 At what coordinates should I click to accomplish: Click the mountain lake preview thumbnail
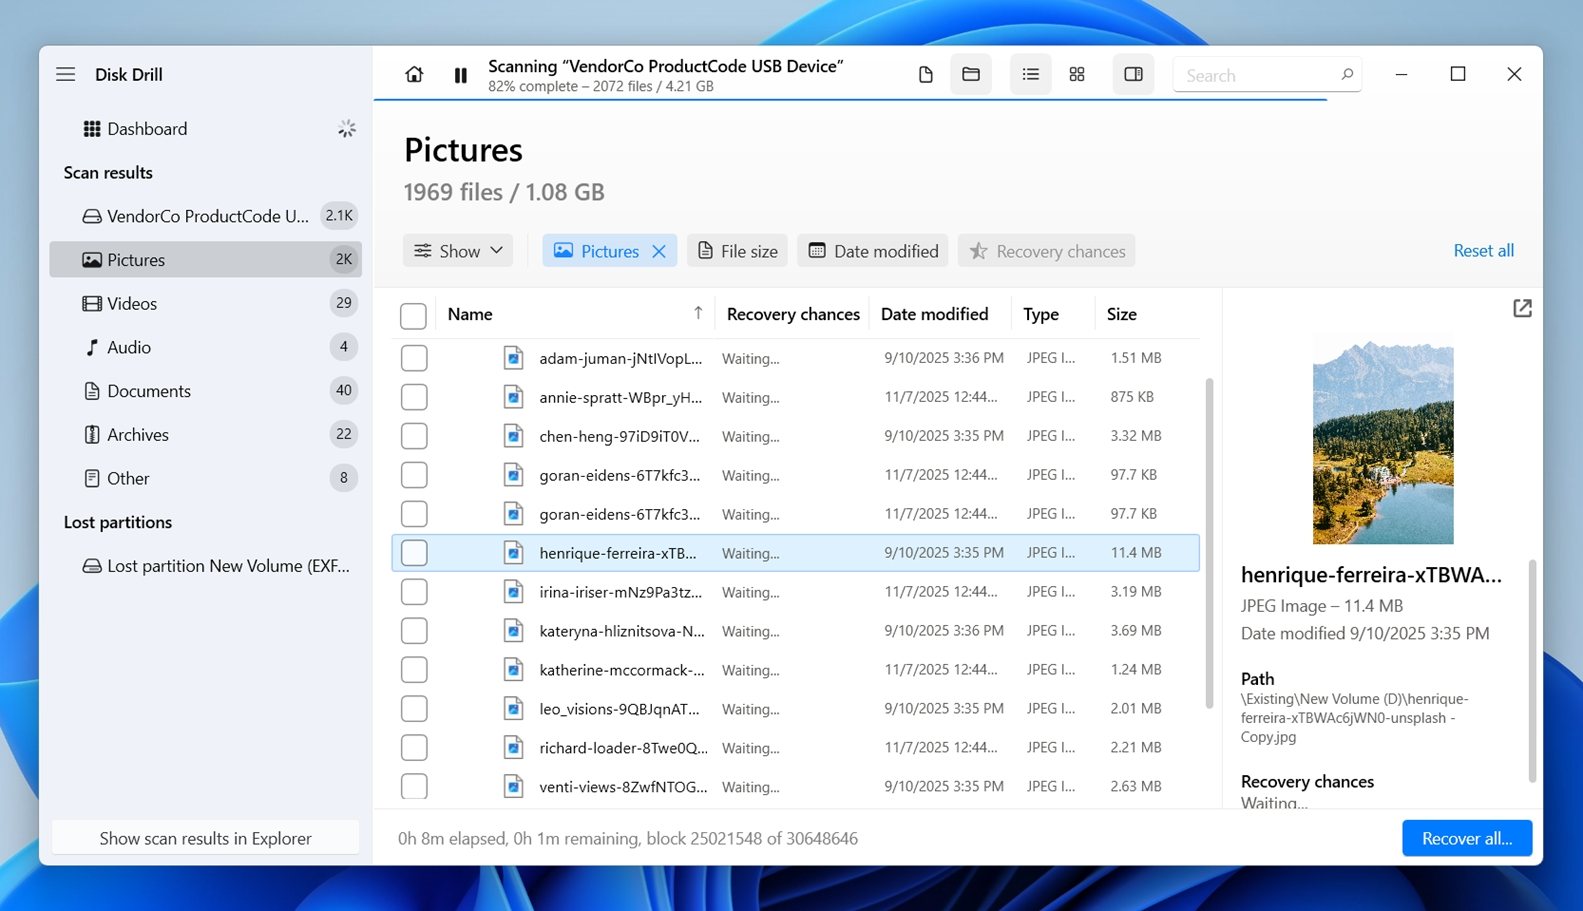[1383, 441]
